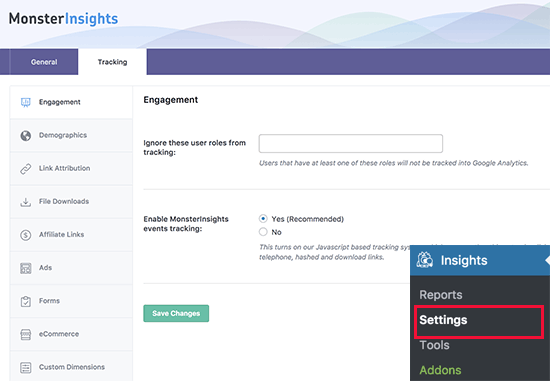The height and width of the screenshot is (381, 550).
Task: Switch to the Tracking tab
Action: (x=112, y=62)
